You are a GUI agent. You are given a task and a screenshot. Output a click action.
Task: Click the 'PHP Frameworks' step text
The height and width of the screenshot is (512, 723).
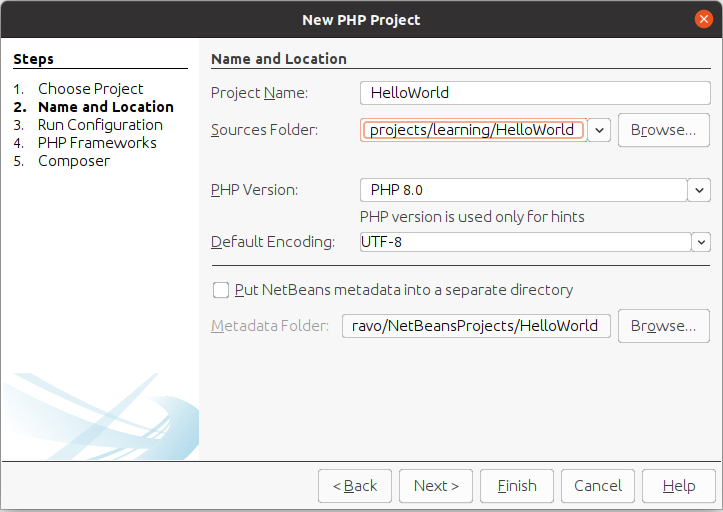pyautogui.click(x=97, y=143)
